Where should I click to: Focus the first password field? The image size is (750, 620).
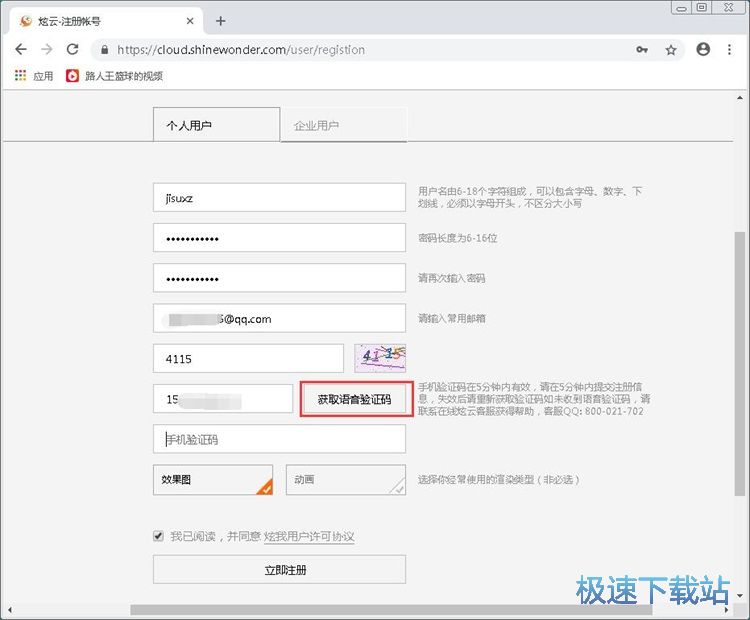point(279,238)
